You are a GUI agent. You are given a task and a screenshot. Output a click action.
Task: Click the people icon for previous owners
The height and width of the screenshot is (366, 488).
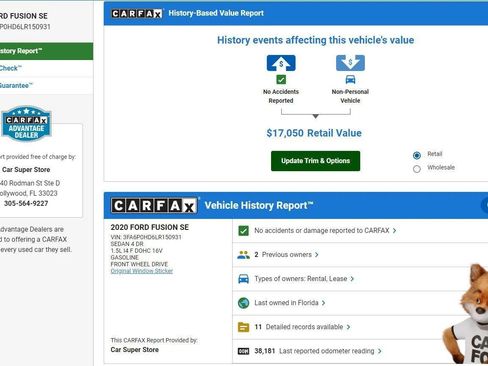click(244, 255)
